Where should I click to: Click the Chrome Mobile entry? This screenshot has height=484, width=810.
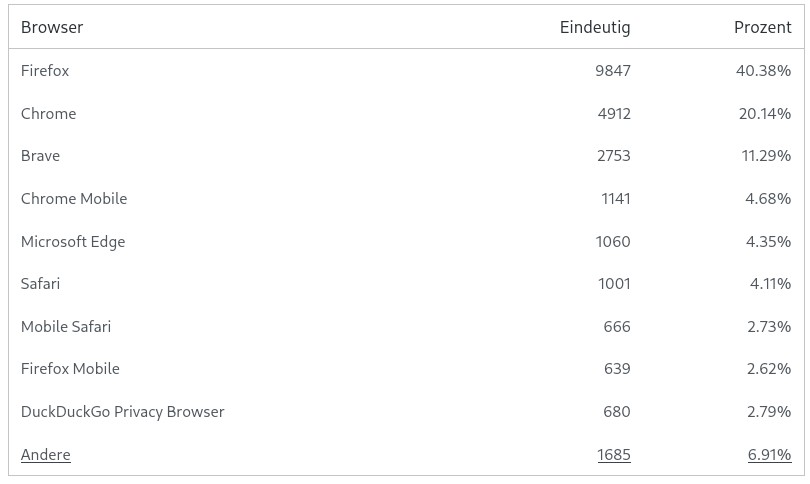pos(74,199)
